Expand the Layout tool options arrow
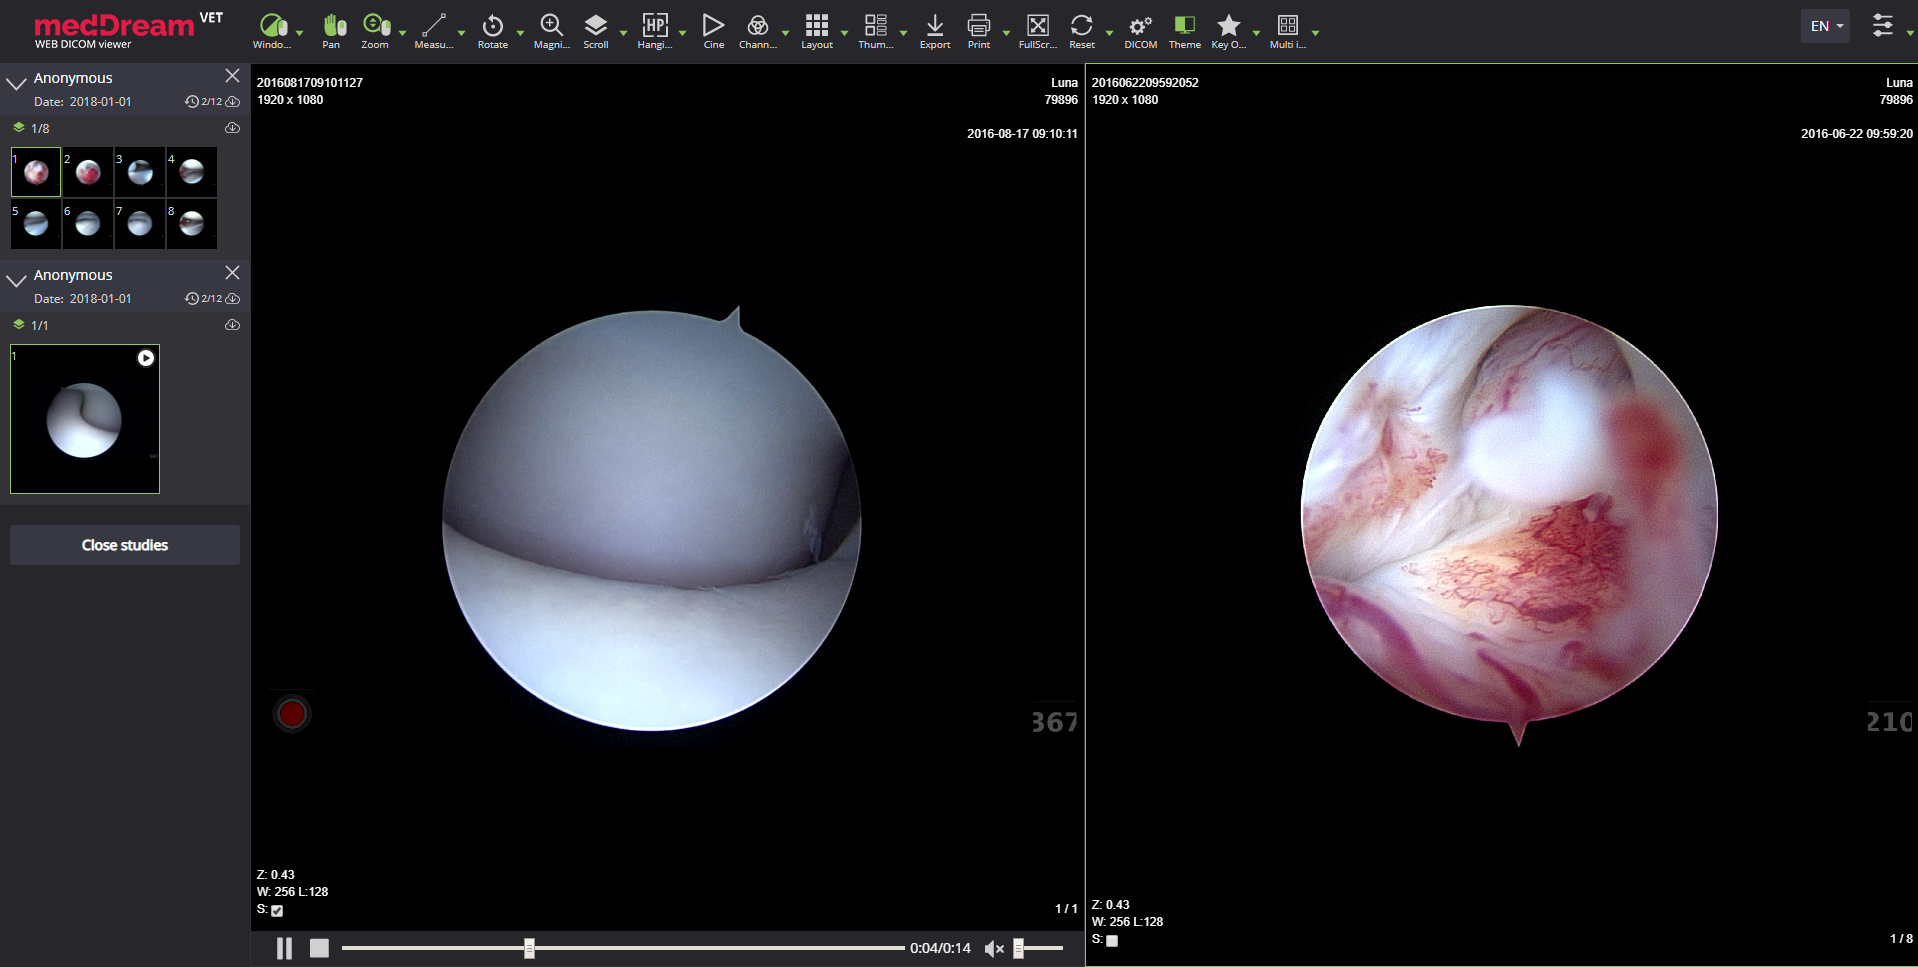 [x=842, y=34]
